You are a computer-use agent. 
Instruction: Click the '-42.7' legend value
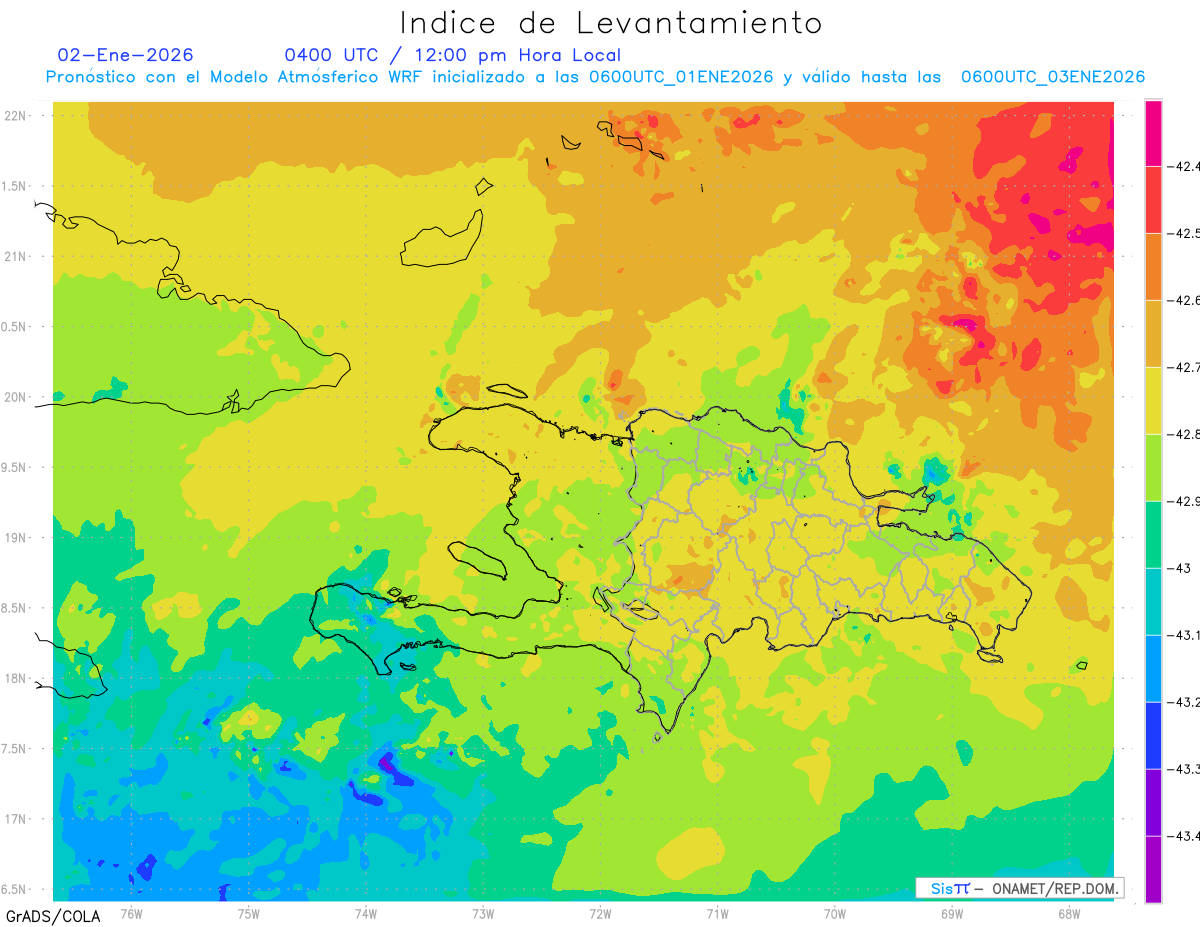coord(1183,367)
